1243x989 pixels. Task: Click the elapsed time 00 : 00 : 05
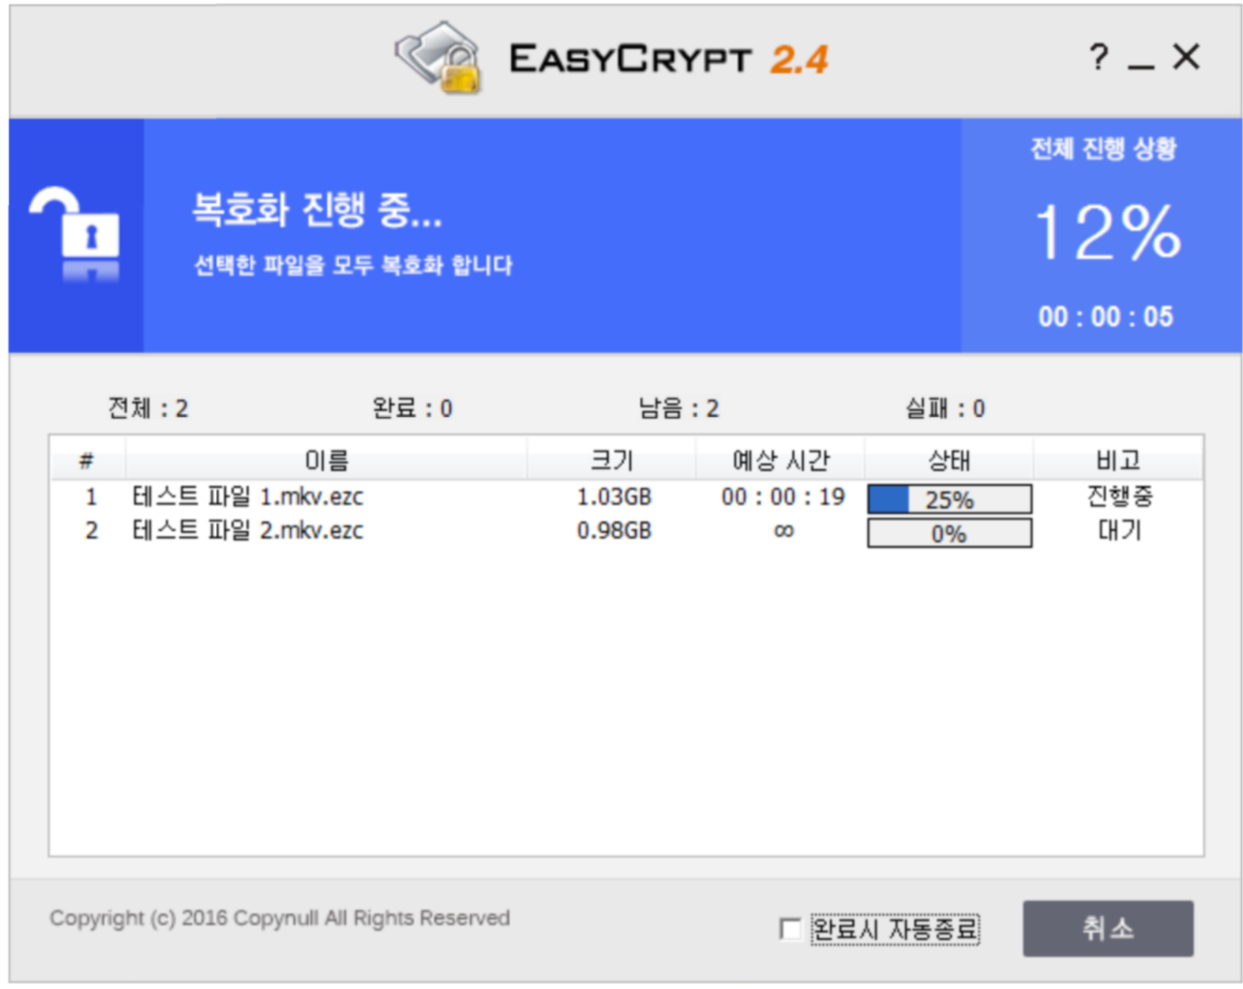[x=1105, y=317]
